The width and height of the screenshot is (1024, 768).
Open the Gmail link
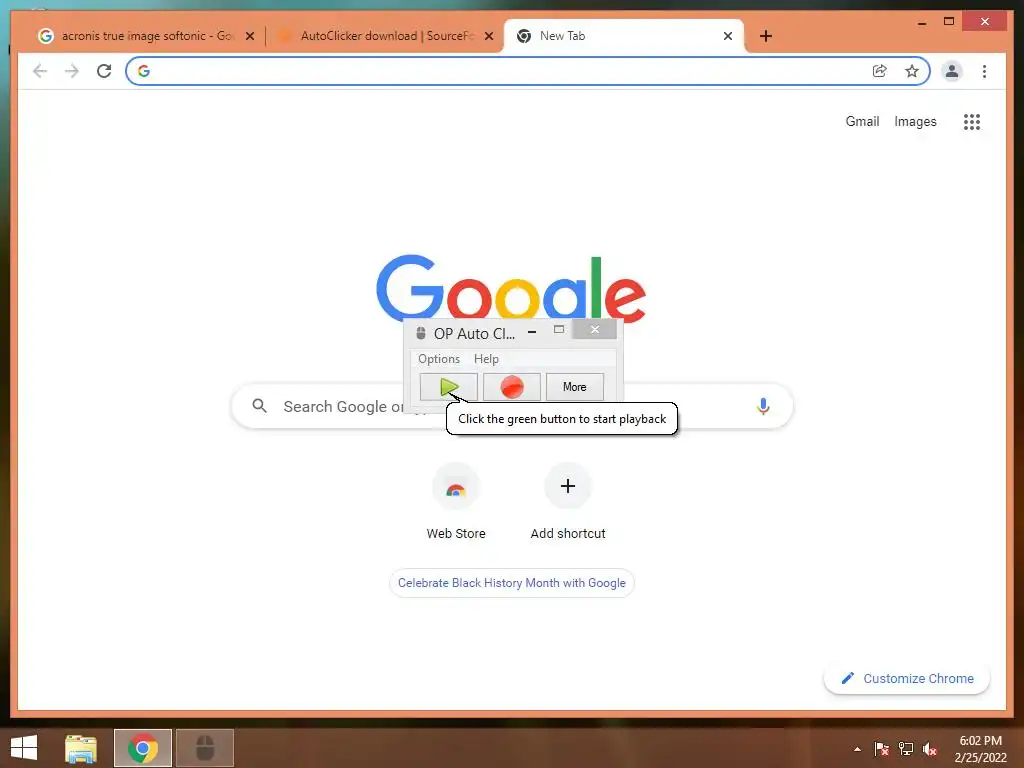(862, 121)
